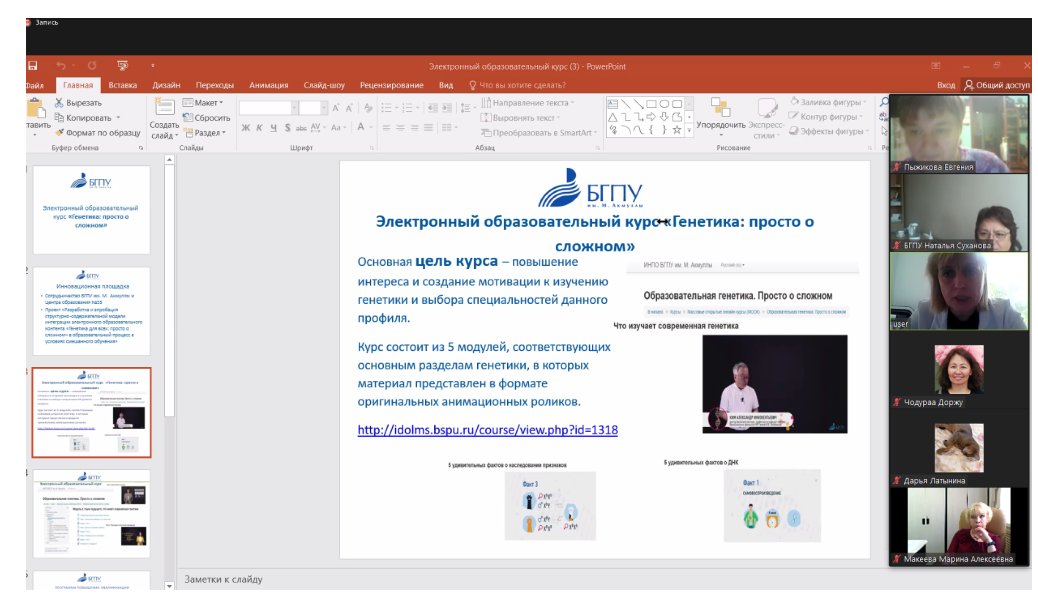Toggle italic (К) formatting
Viewport: 1038px width, 599px height.
pyautogui.click(x=259, y=128)
